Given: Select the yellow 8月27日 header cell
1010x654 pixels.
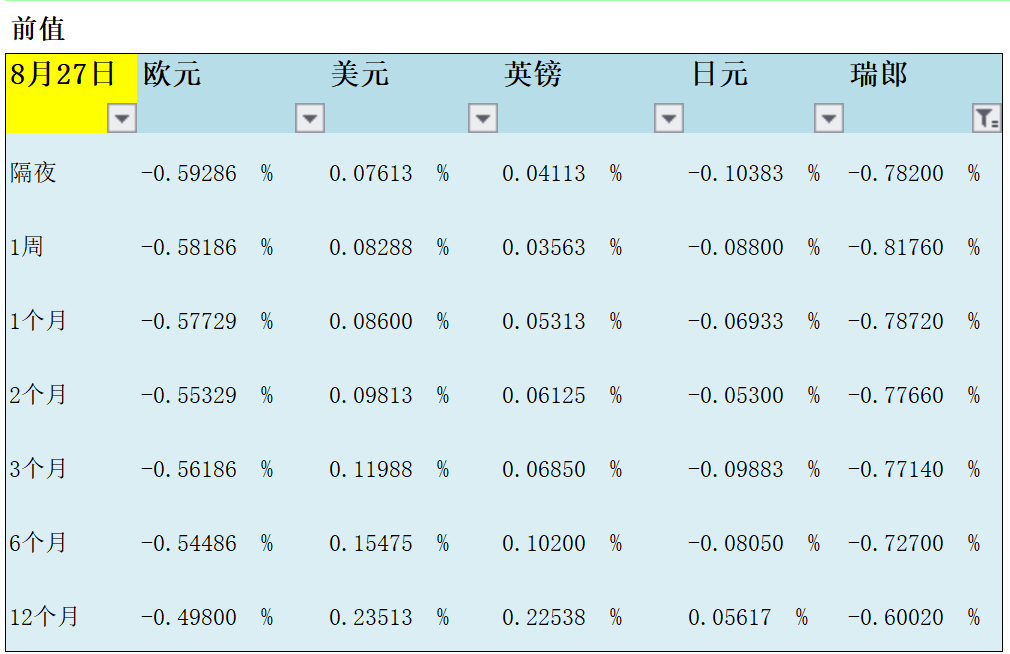Looking at the screenshot, I should (x=62, y=75).
